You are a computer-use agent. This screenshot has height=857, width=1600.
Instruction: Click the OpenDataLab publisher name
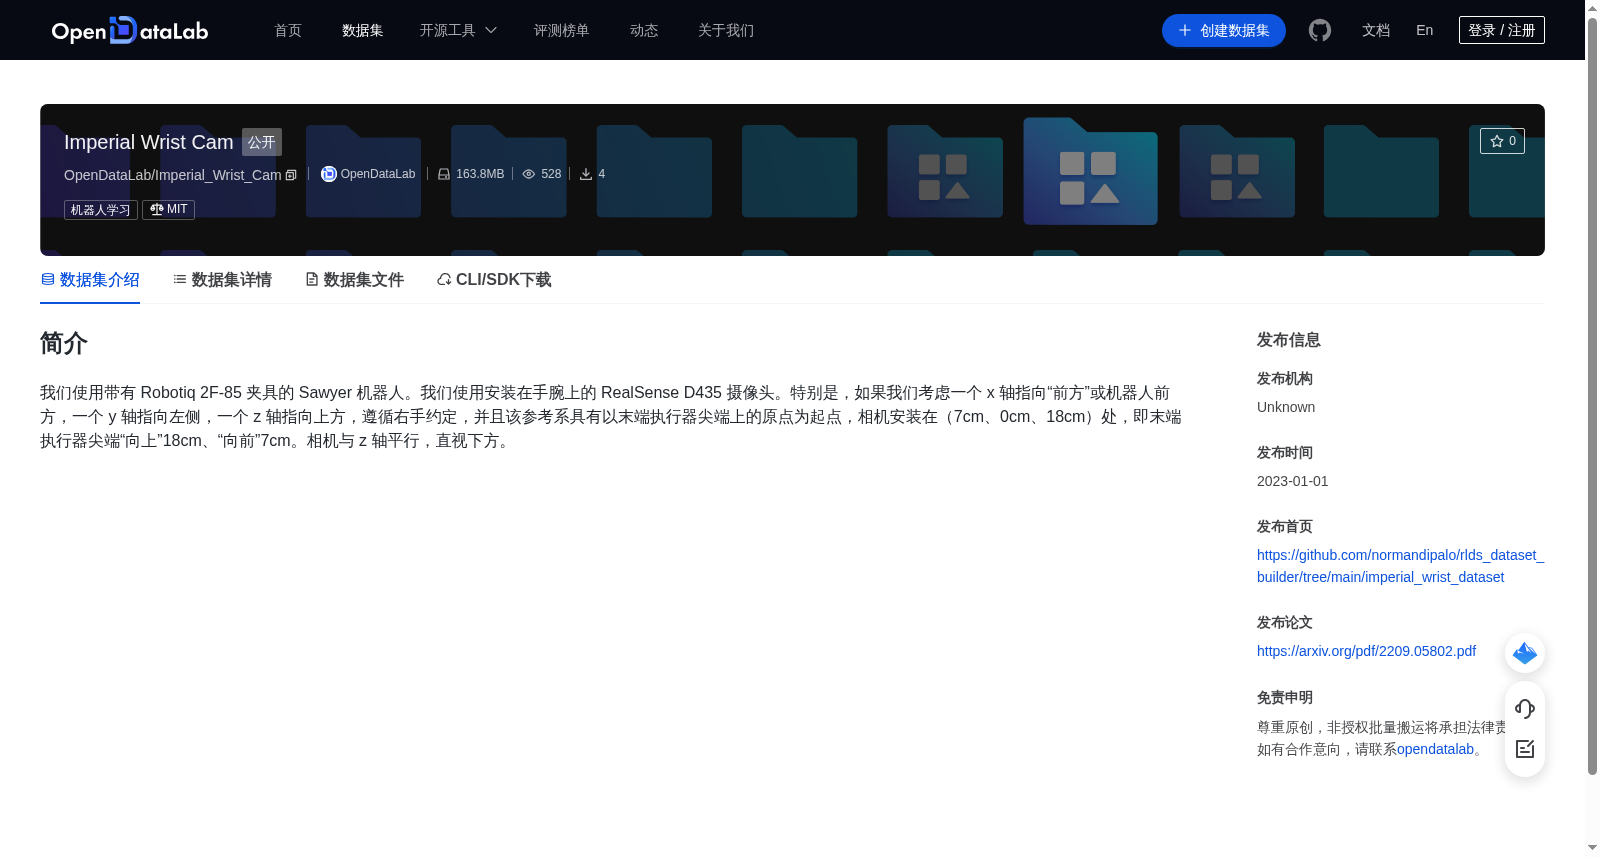[377, 174]
